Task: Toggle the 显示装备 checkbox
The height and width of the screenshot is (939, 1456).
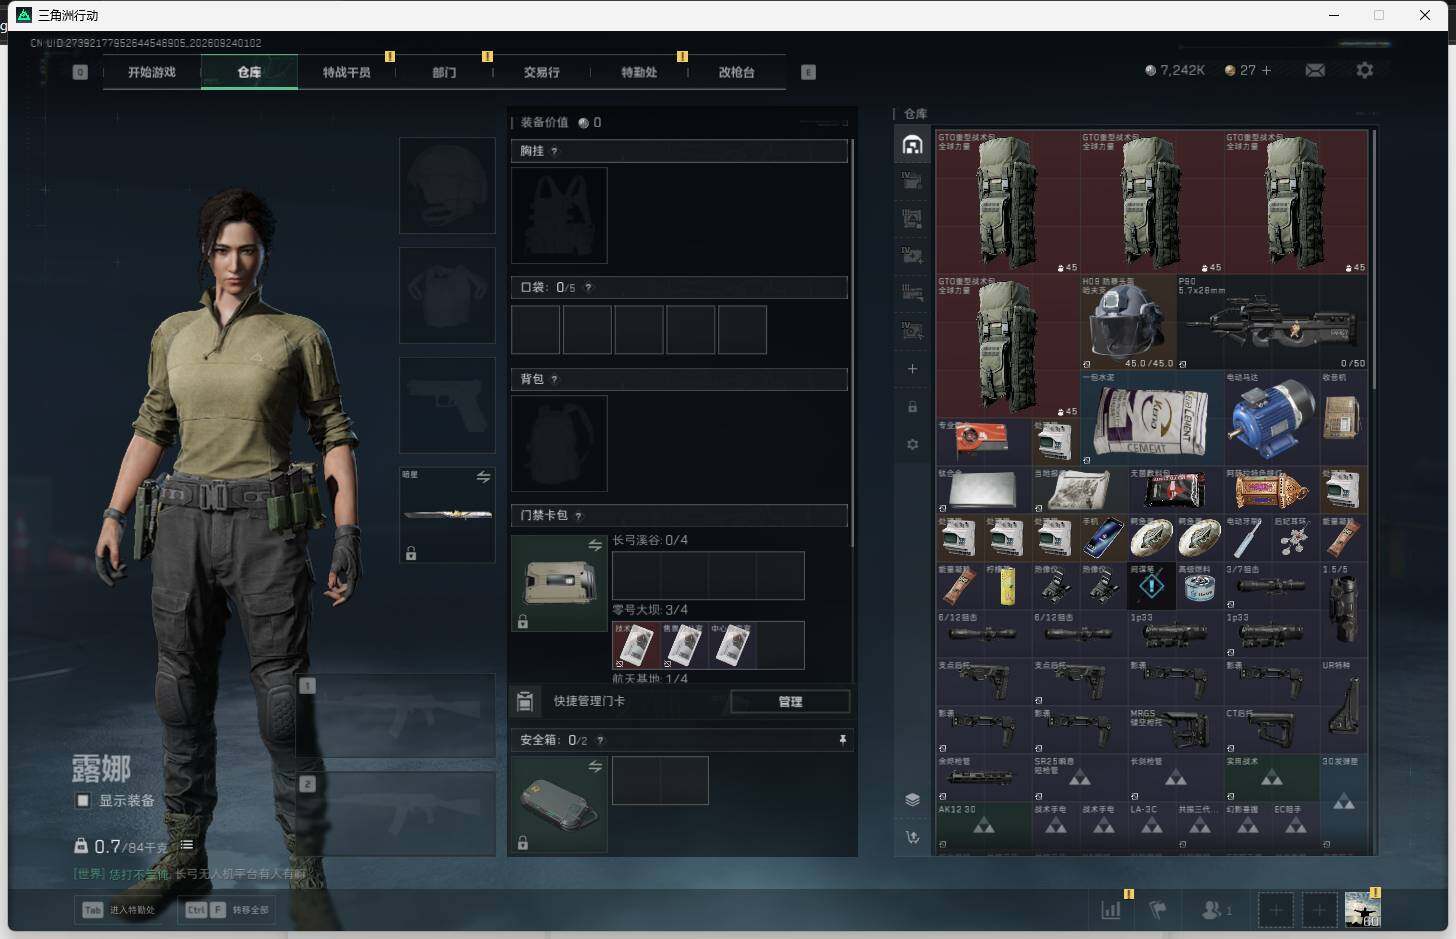Action: (83, 800)
